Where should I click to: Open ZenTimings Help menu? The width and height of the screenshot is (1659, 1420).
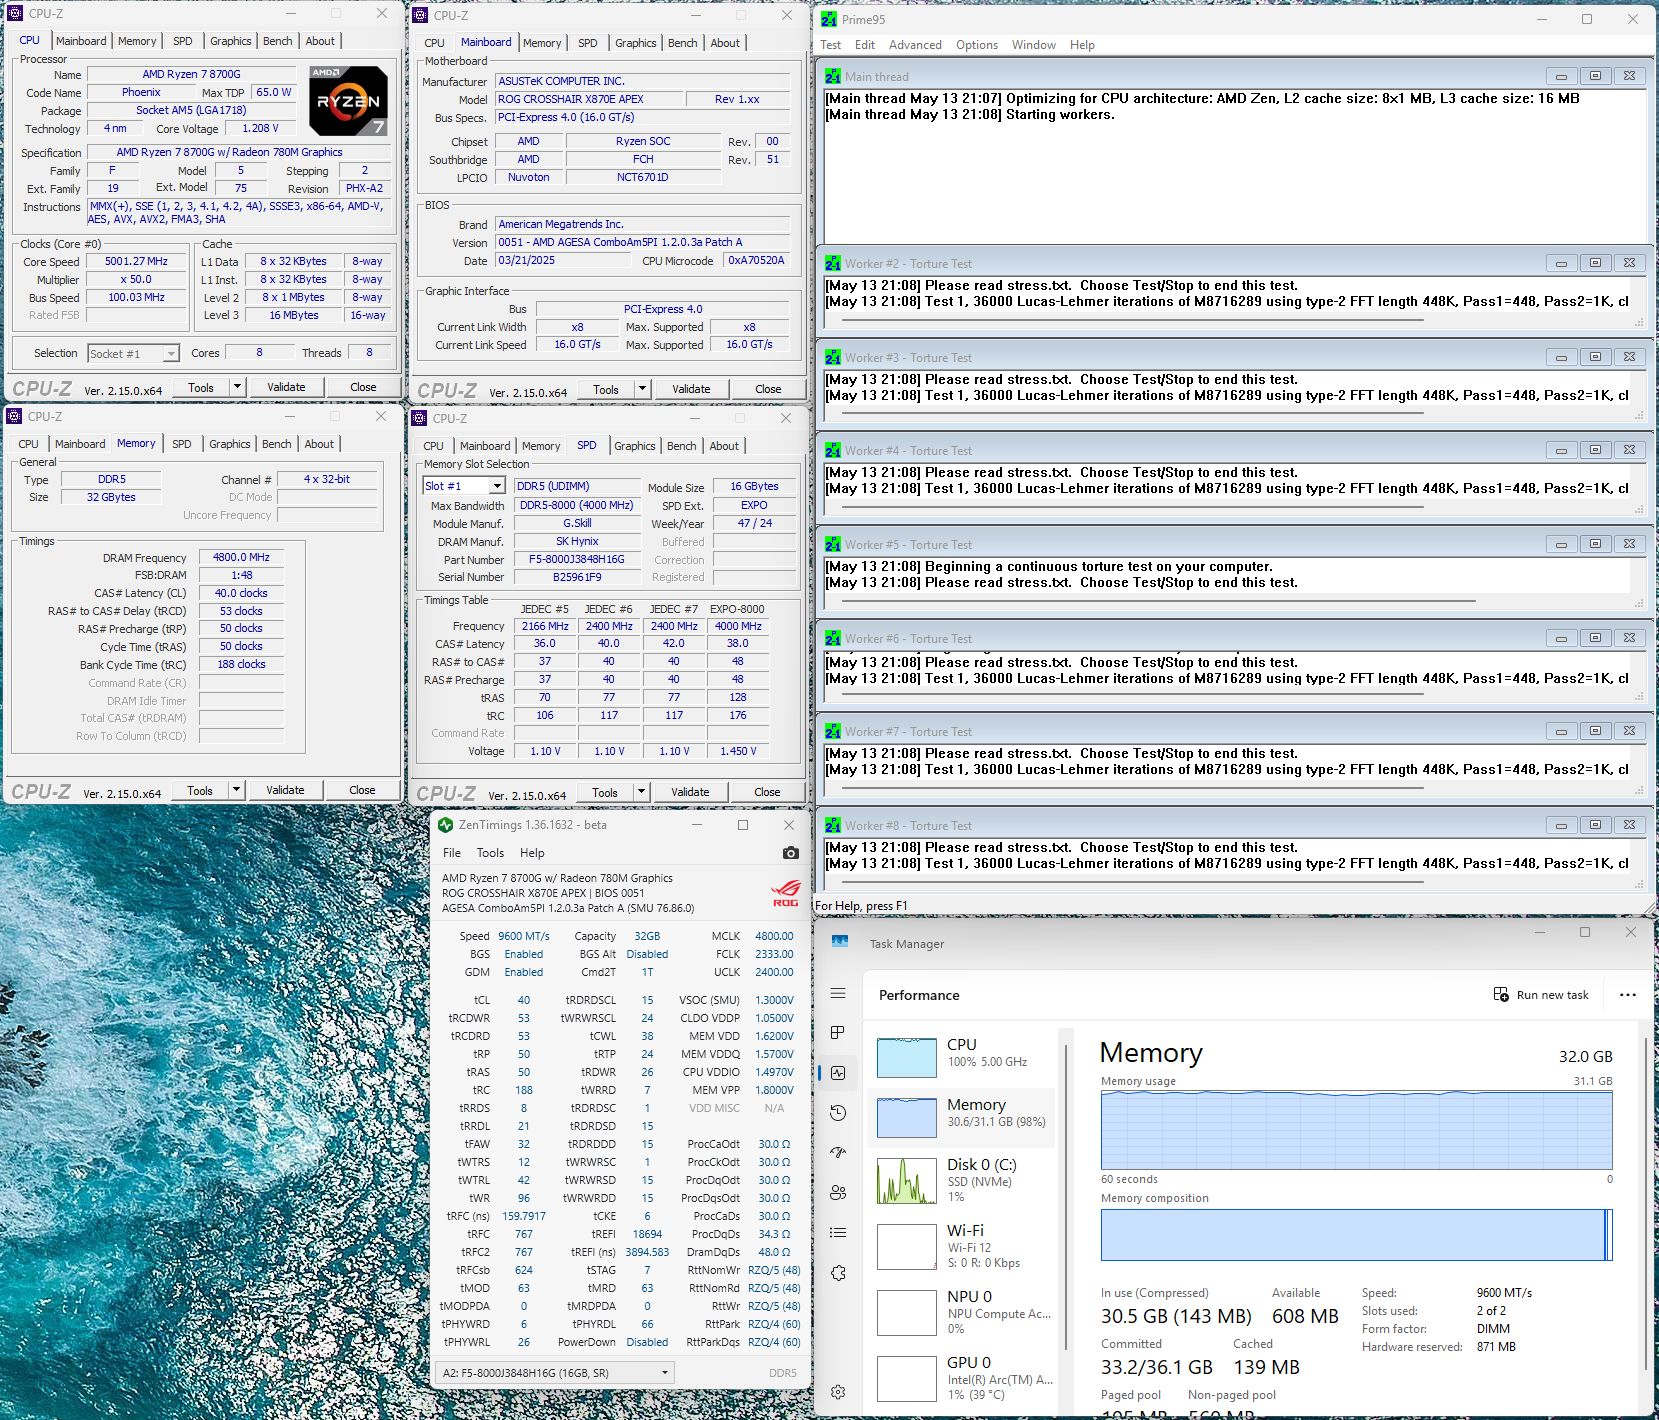point(532,853)
